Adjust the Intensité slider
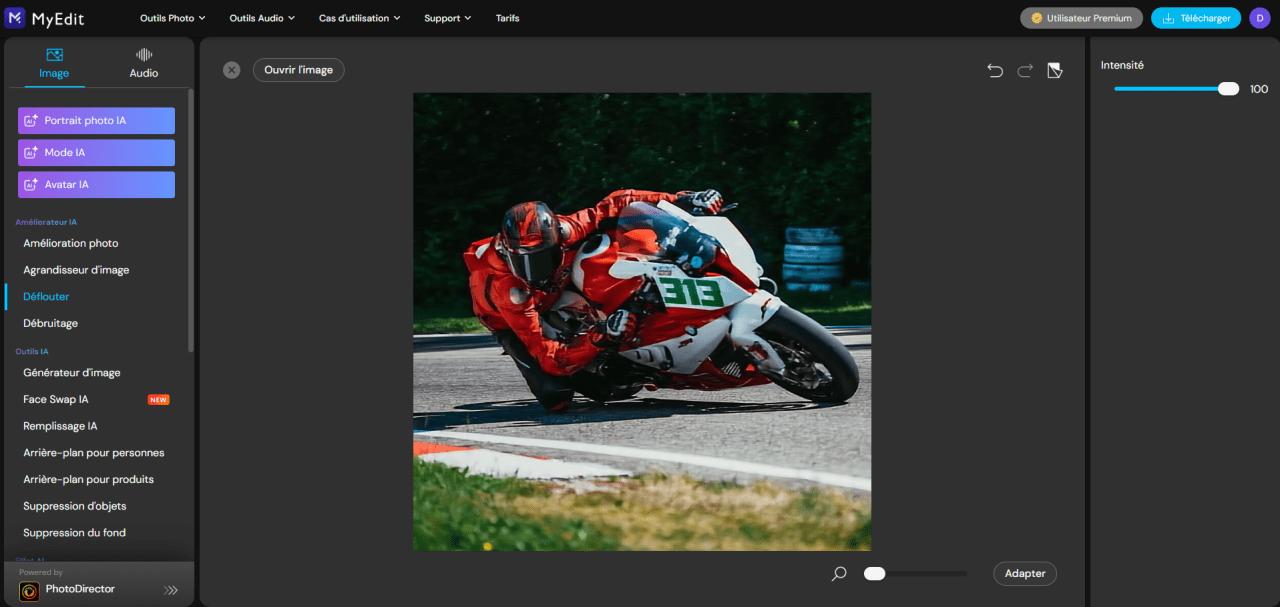Viewport: 1280px width, 607px height. point(1228,88)
